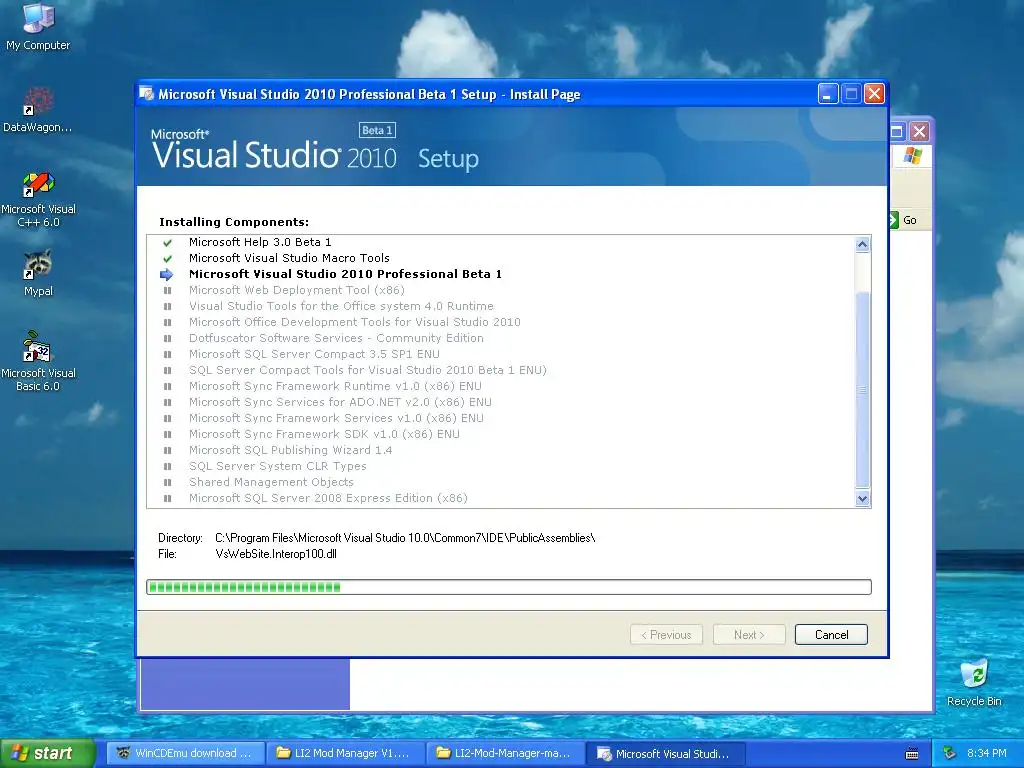This screenshot has width=1024, height=768.
Task: Select Microsoft SQL Server 2008 Express Edition row
Action: pos(328,498)
